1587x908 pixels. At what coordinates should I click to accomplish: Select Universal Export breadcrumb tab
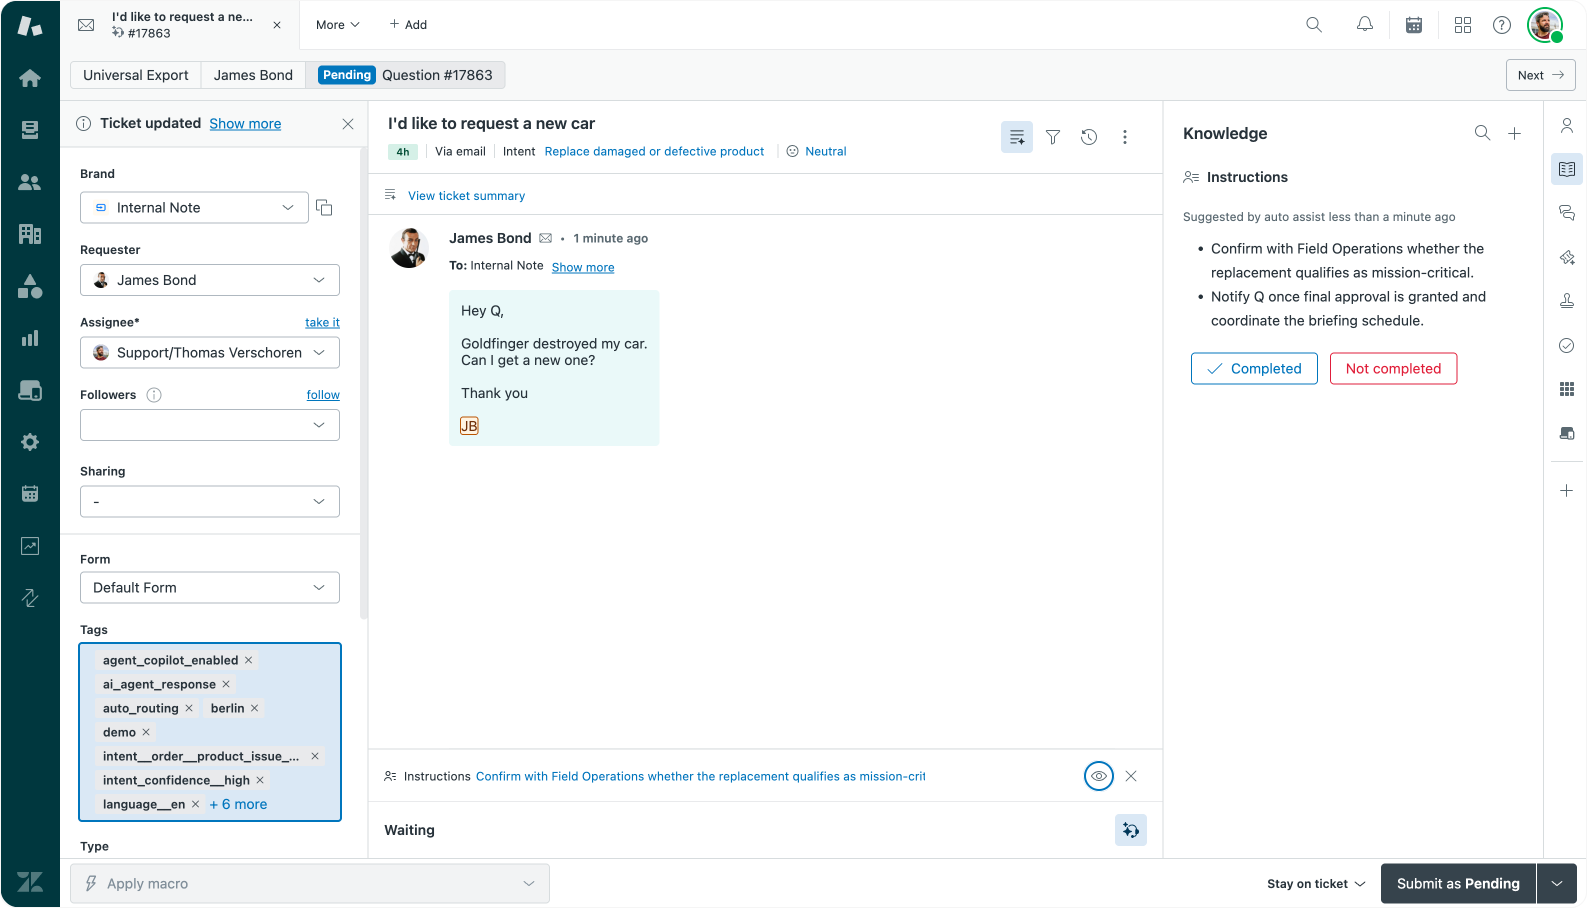[x=136, y=75]
